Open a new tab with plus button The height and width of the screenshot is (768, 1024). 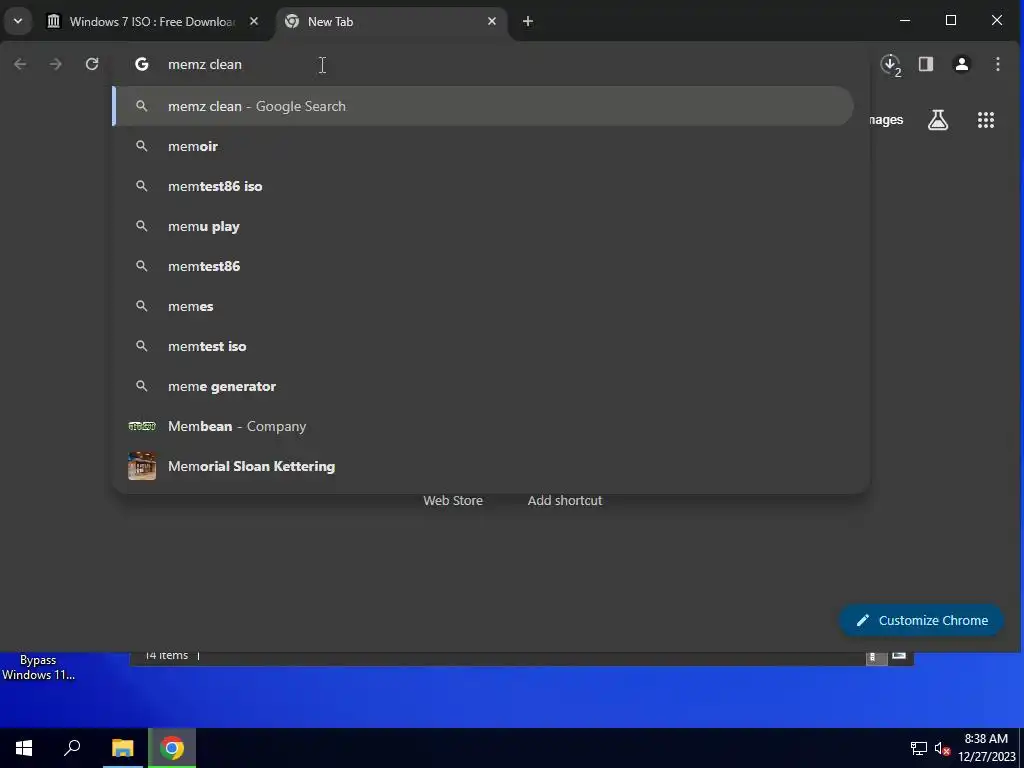click(528, 22)
